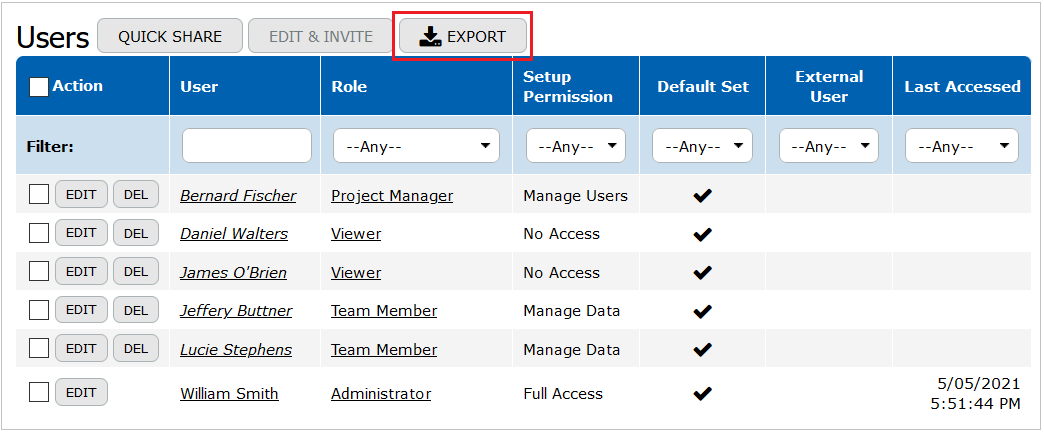Delete the Jeffery Buttner user

coord(136,310)
